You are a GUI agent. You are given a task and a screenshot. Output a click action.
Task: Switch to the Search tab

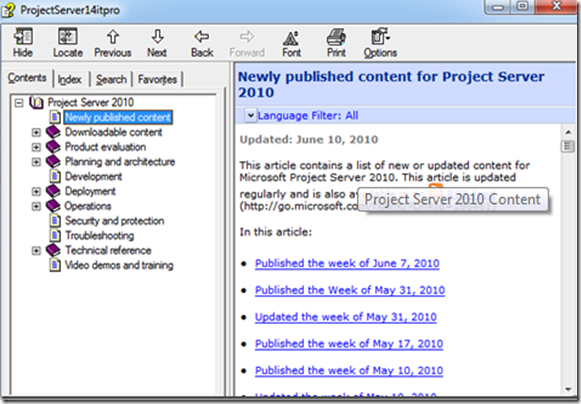pyautogui.click(x=111, y=79)
